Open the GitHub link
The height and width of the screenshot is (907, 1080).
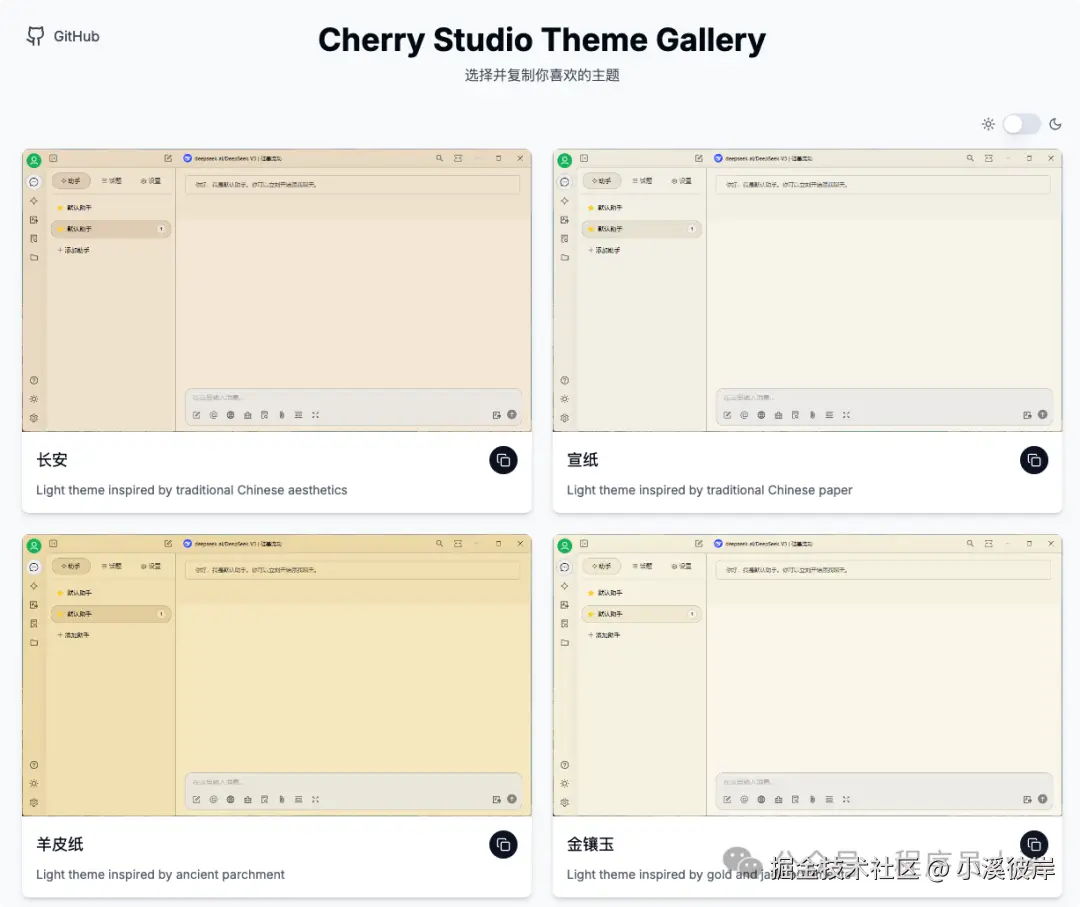(63, 37)
